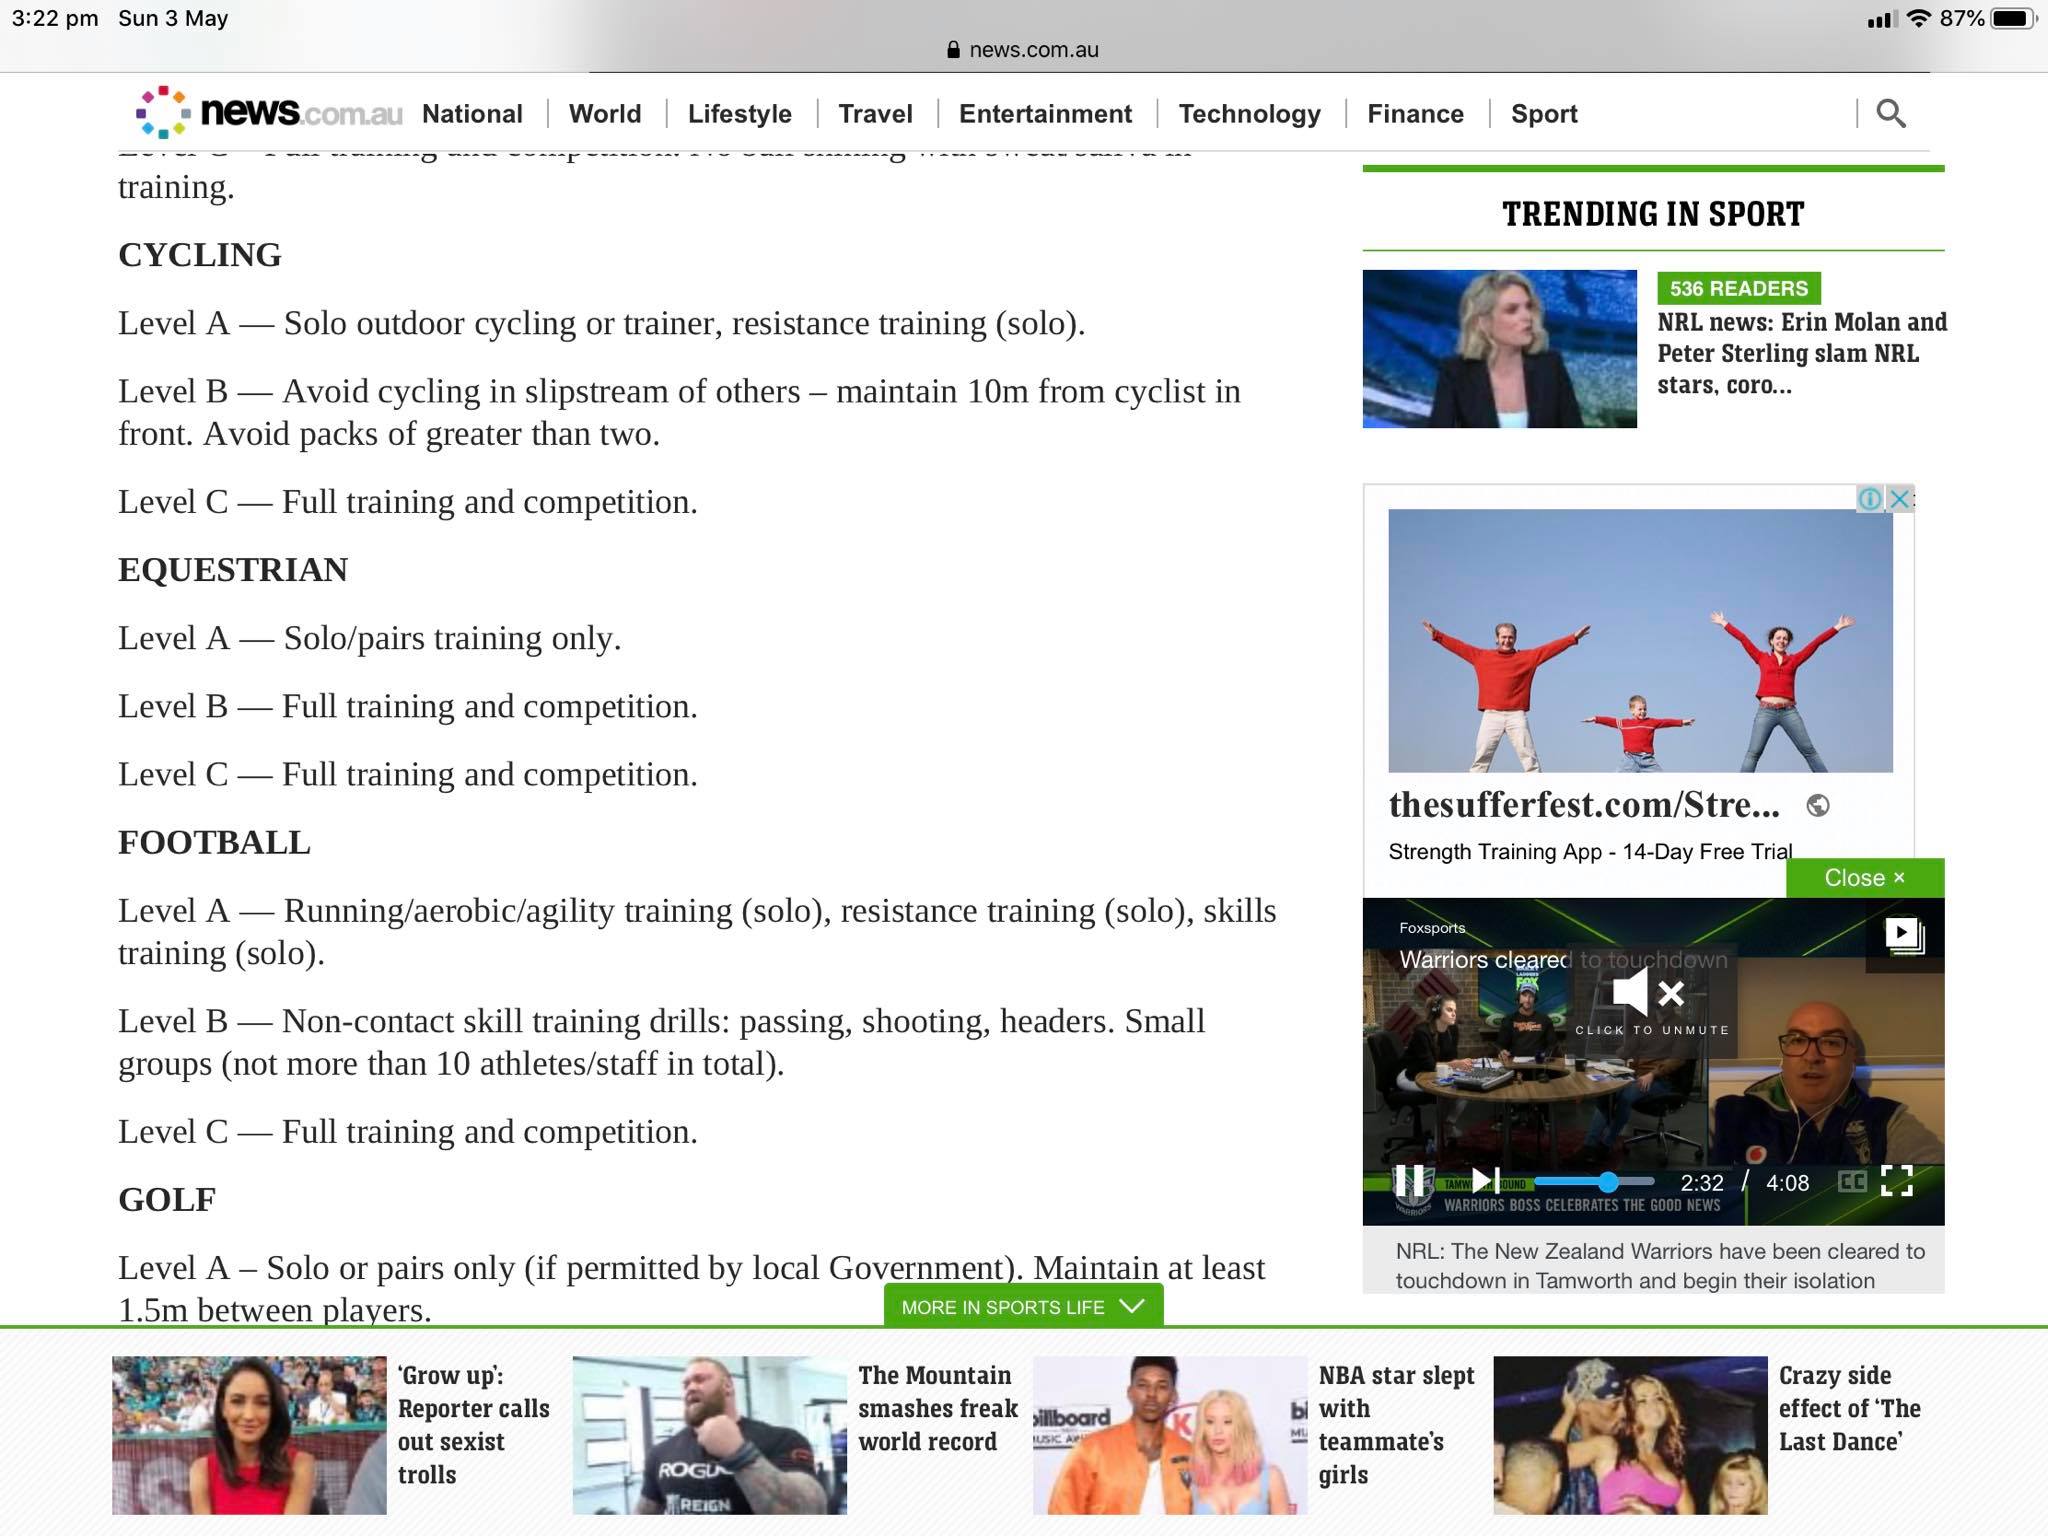Open the Sport menu item

coord(1543,114)
